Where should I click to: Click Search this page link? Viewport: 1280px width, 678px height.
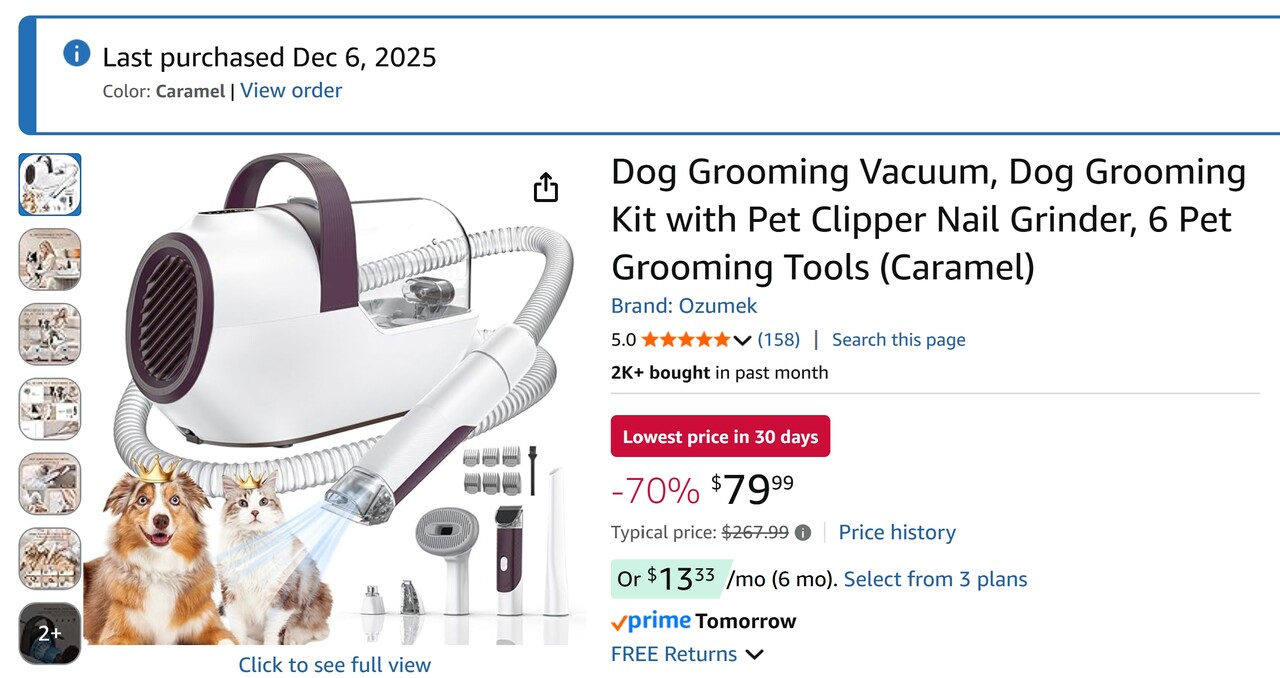click(x=898, y=340)
